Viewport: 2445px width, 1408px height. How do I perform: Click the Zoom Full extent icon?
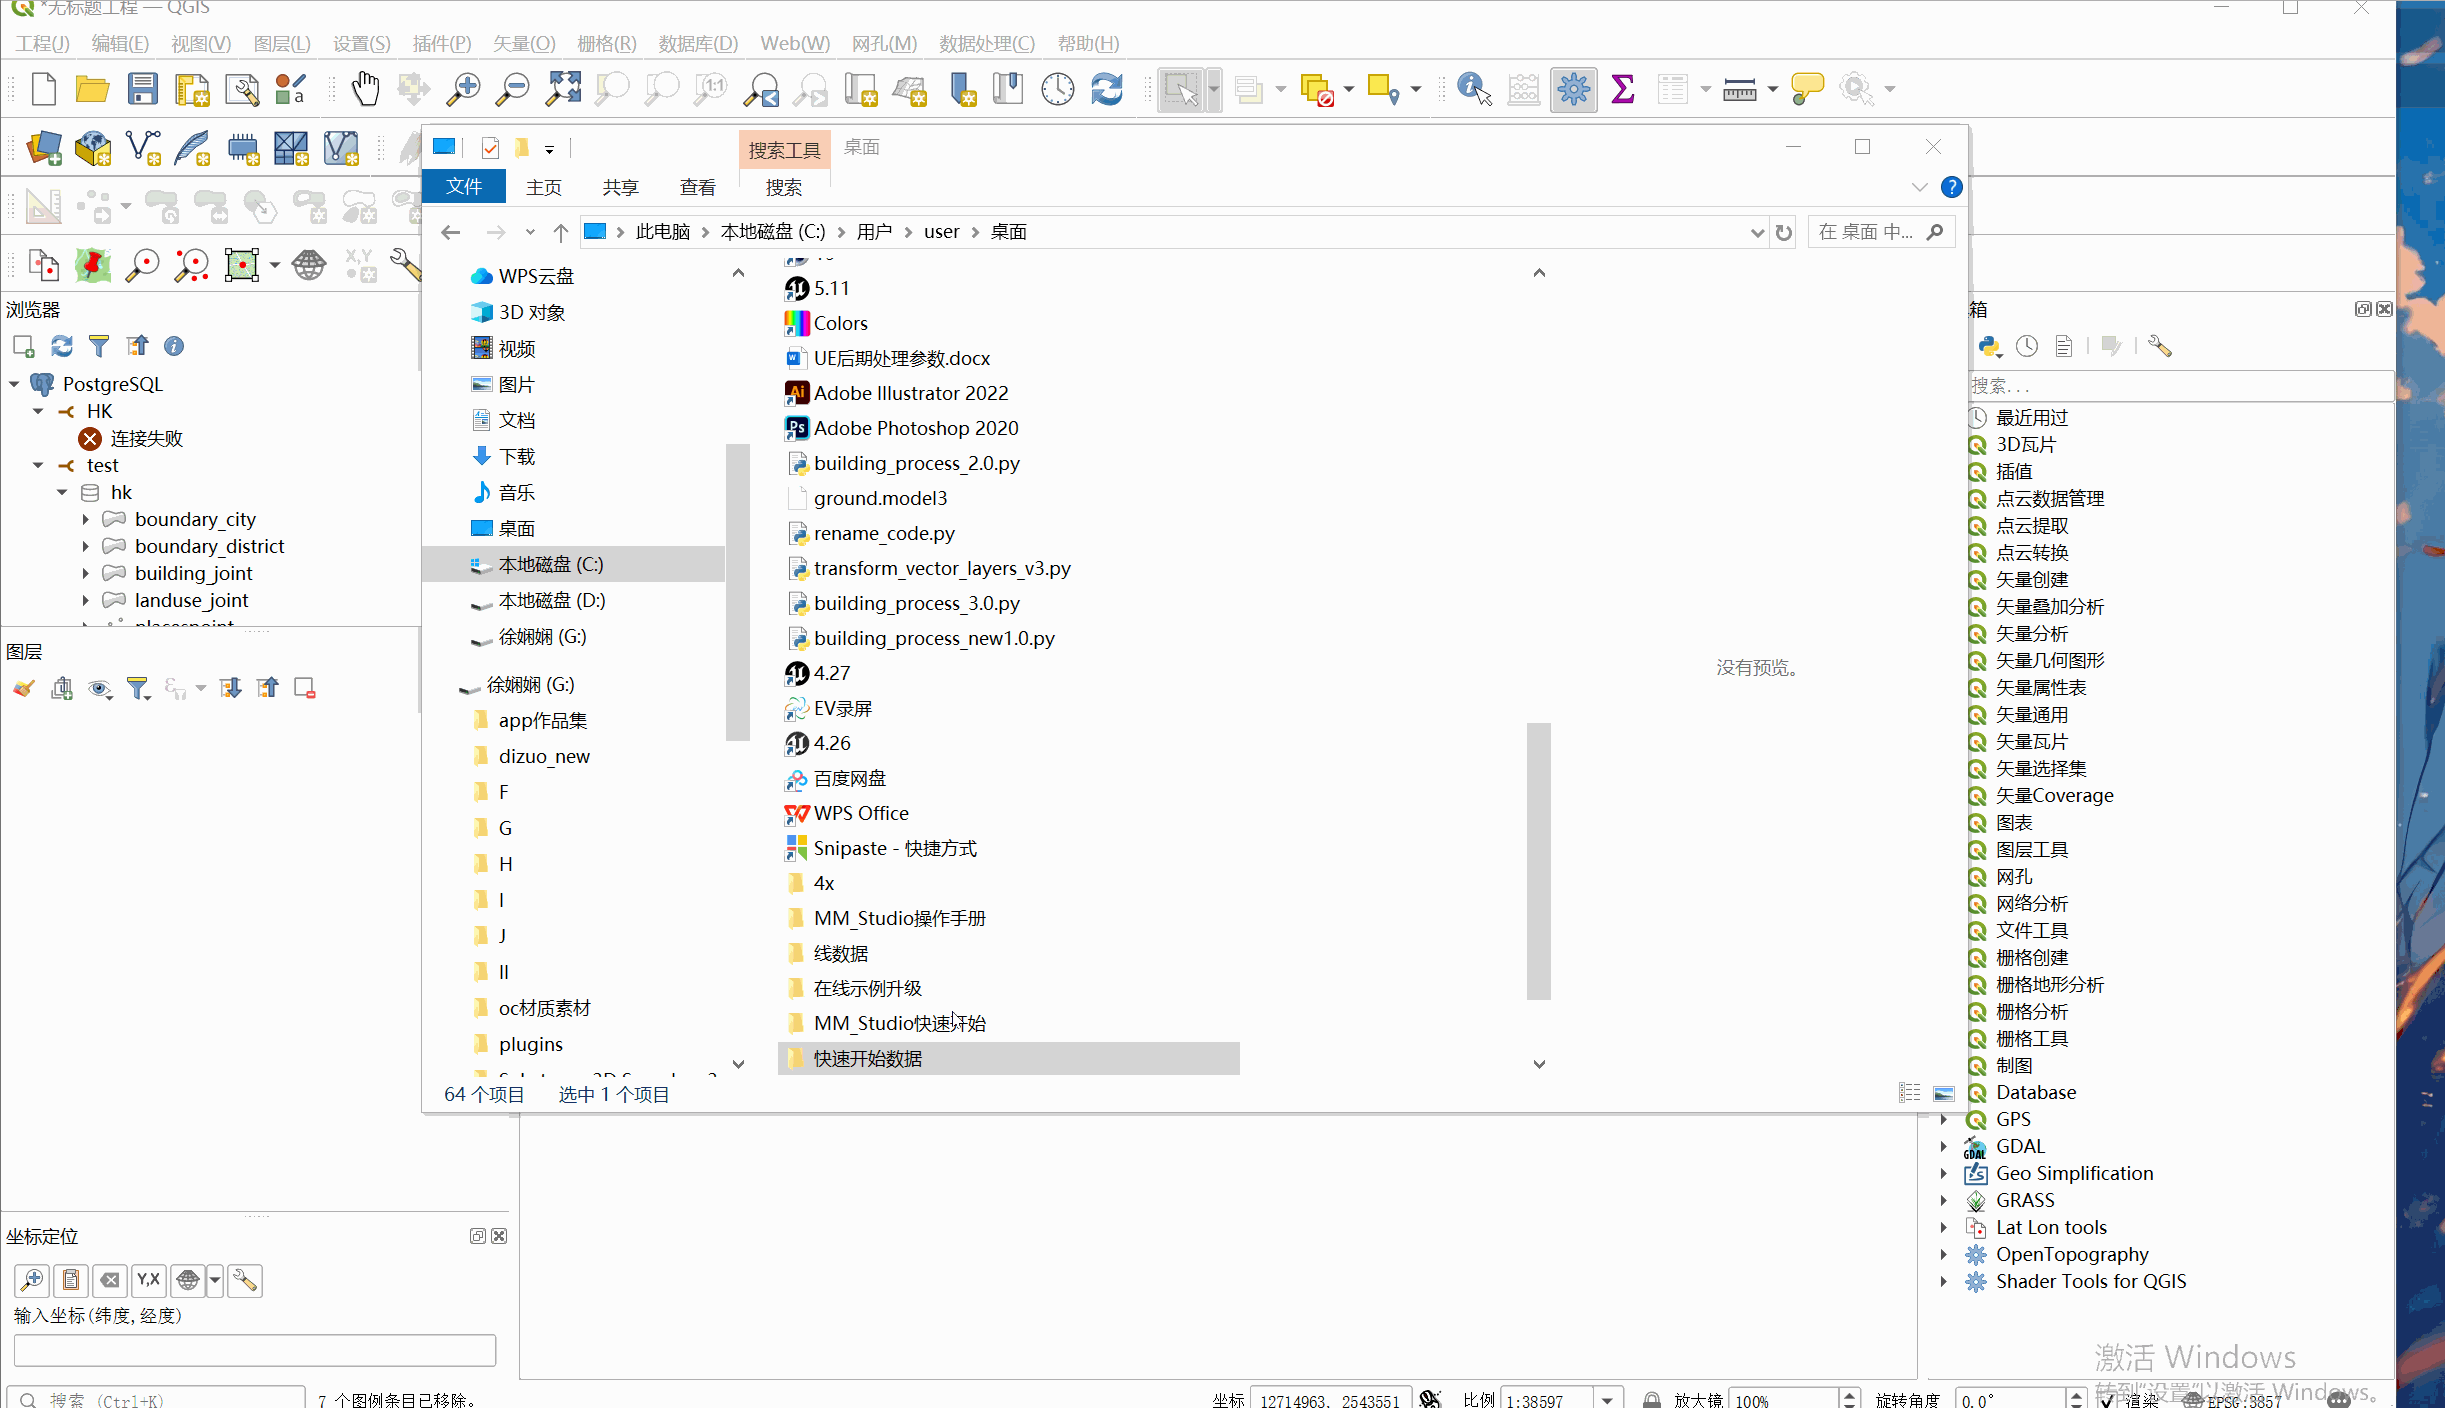coord(563,90)
